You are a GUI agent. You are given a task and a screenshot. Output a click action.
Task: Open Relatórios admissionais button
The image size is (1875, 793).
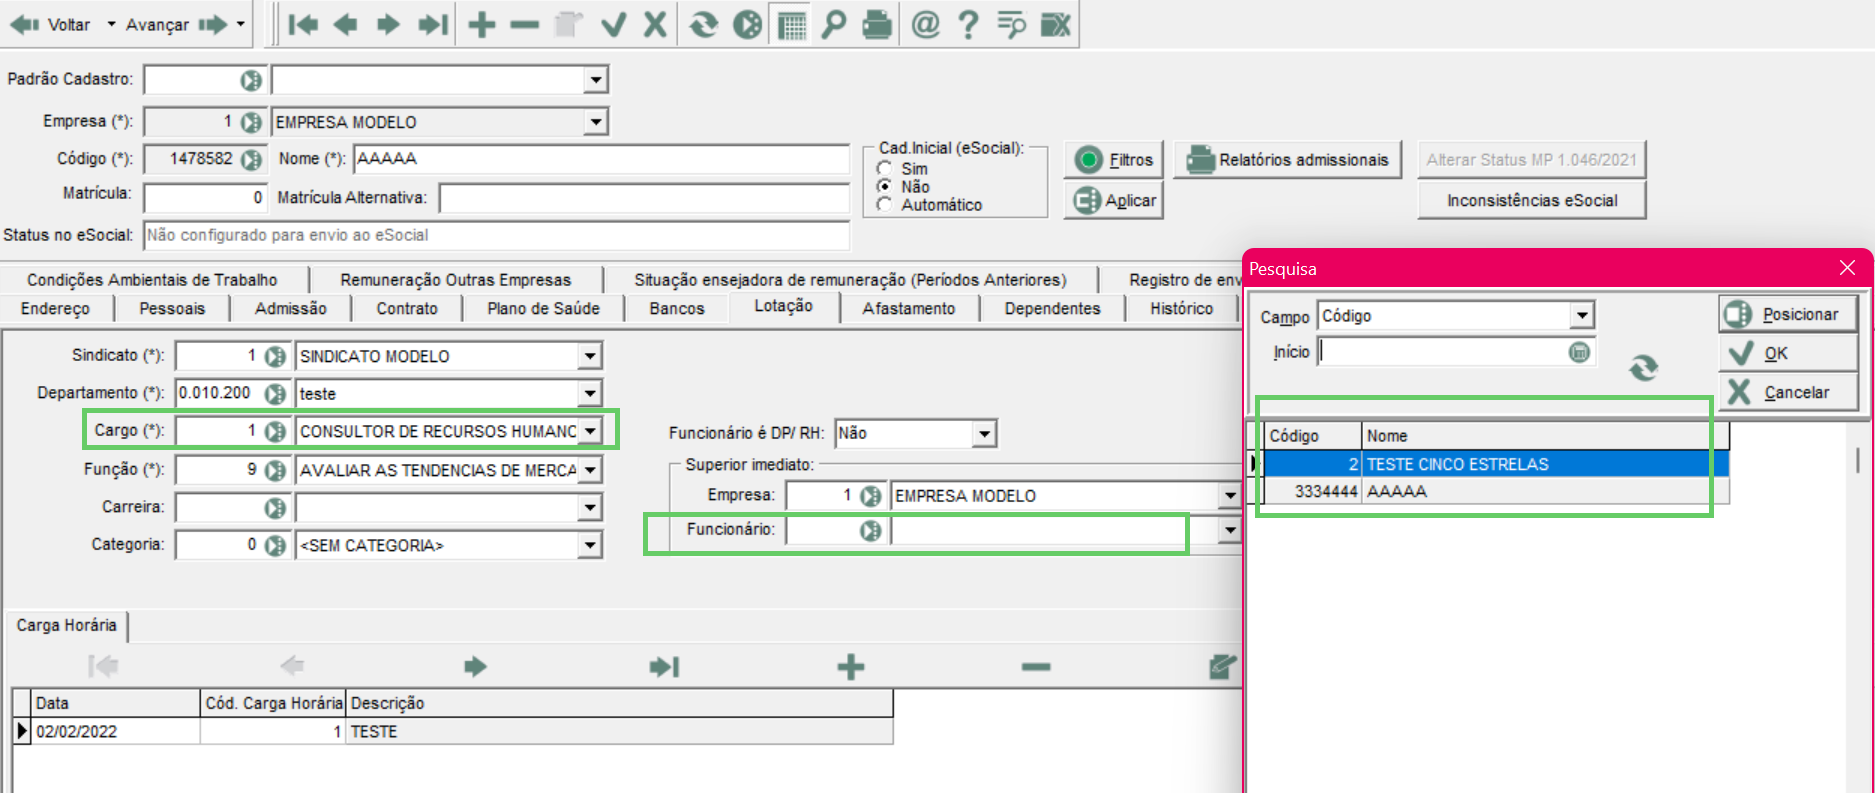(x=1288, y=160)
